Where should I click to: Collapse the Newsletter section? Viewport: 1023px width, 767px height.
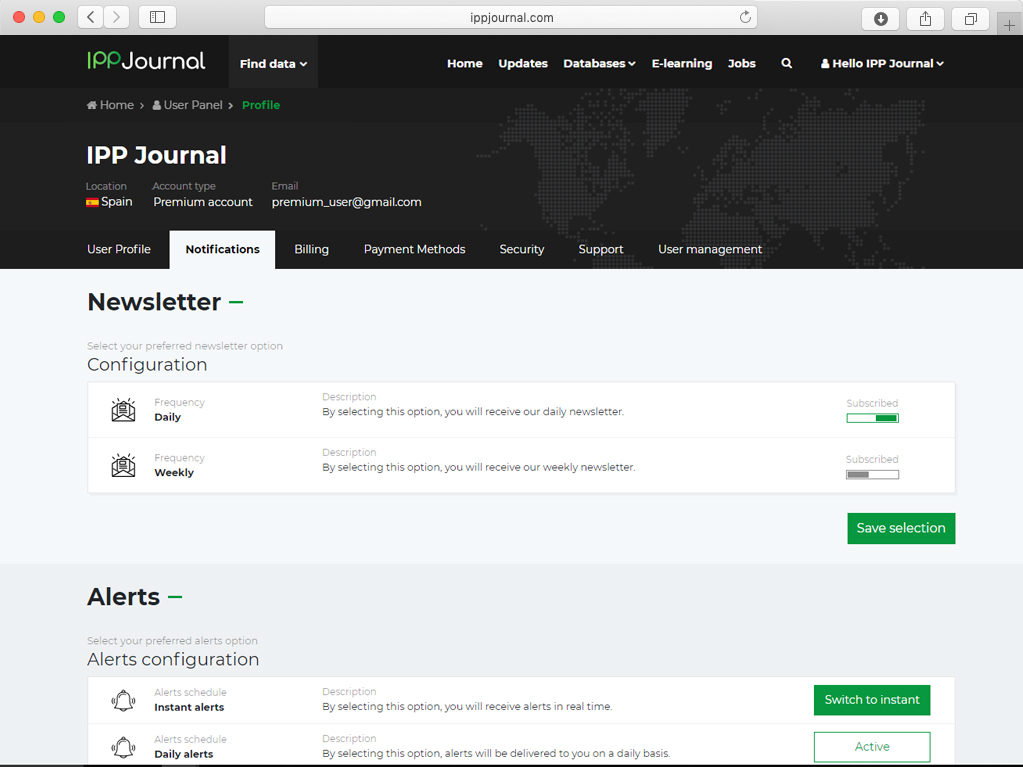pos(236,301)
